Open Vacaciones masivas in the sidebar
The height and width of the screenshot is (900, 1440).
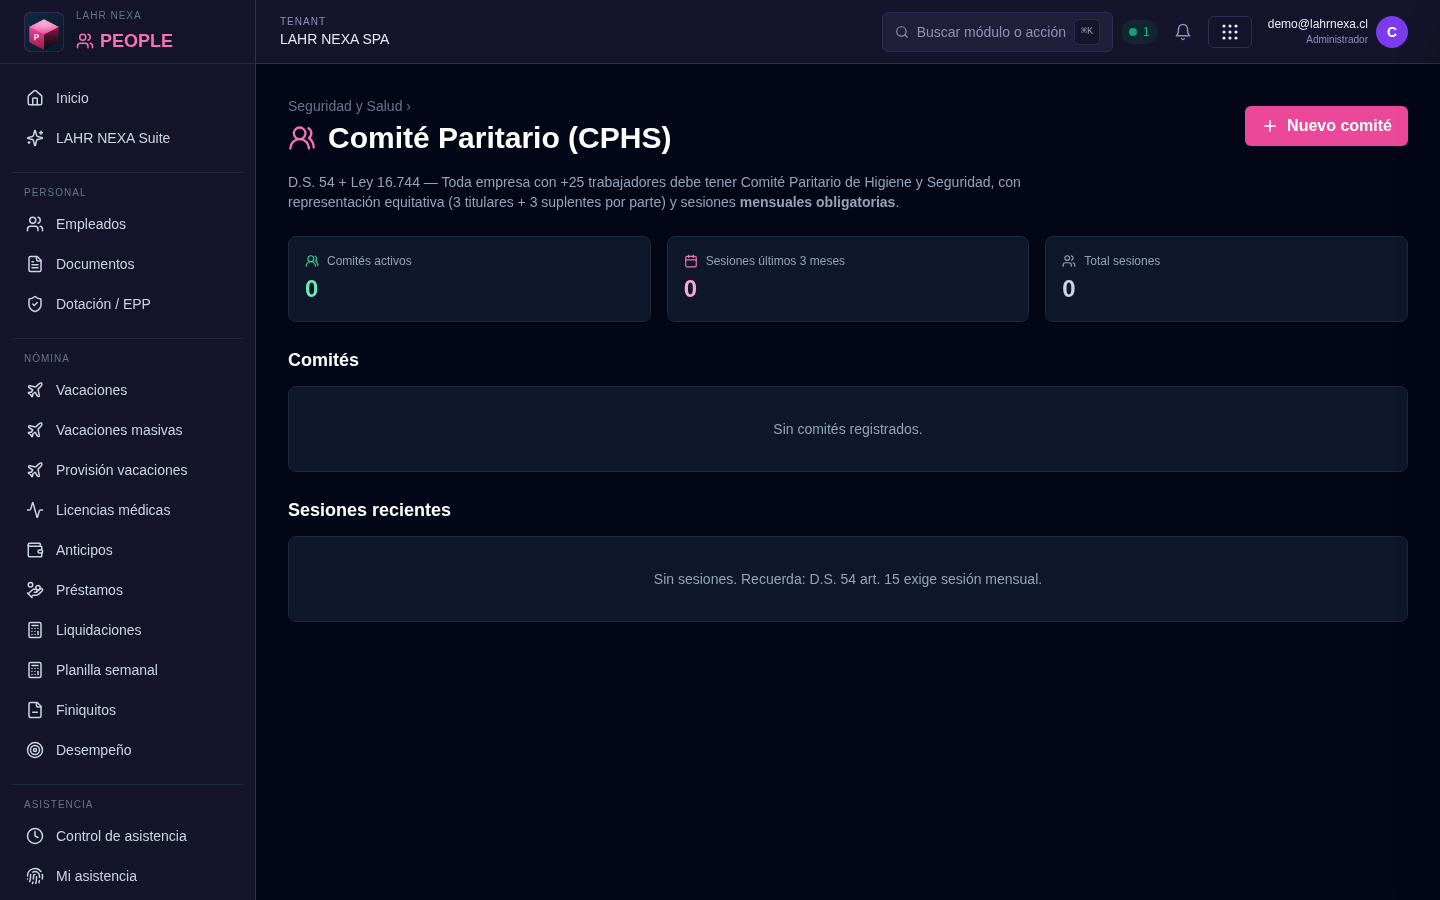[x=127, y=430]
